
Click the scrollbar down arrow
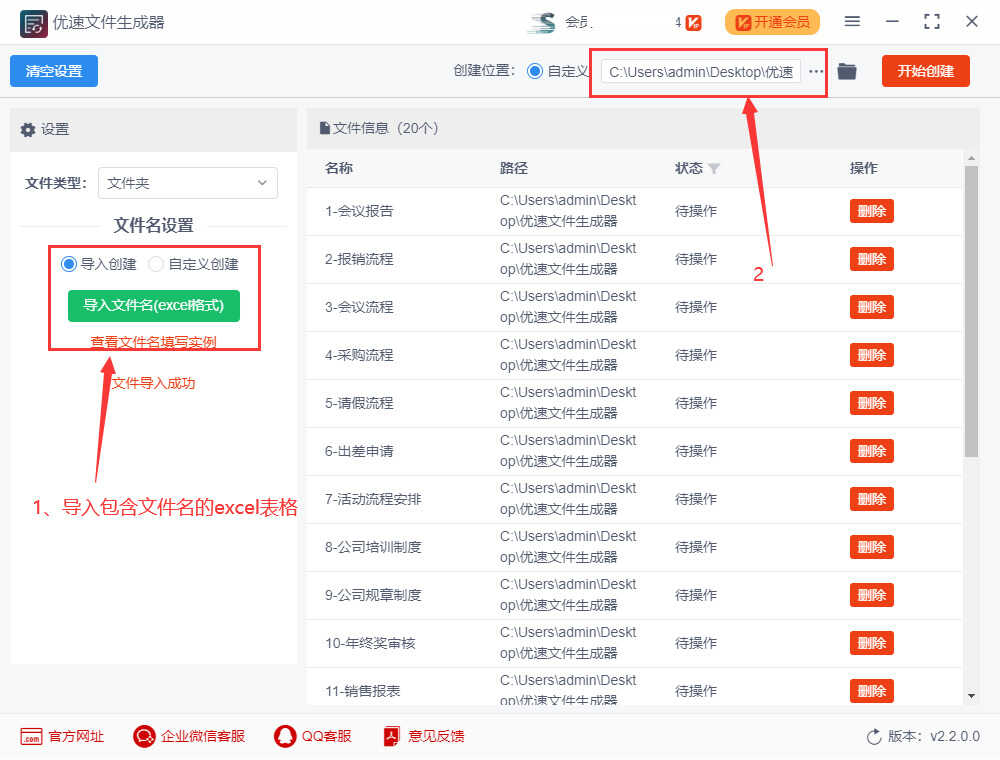(x=971, y=696)
